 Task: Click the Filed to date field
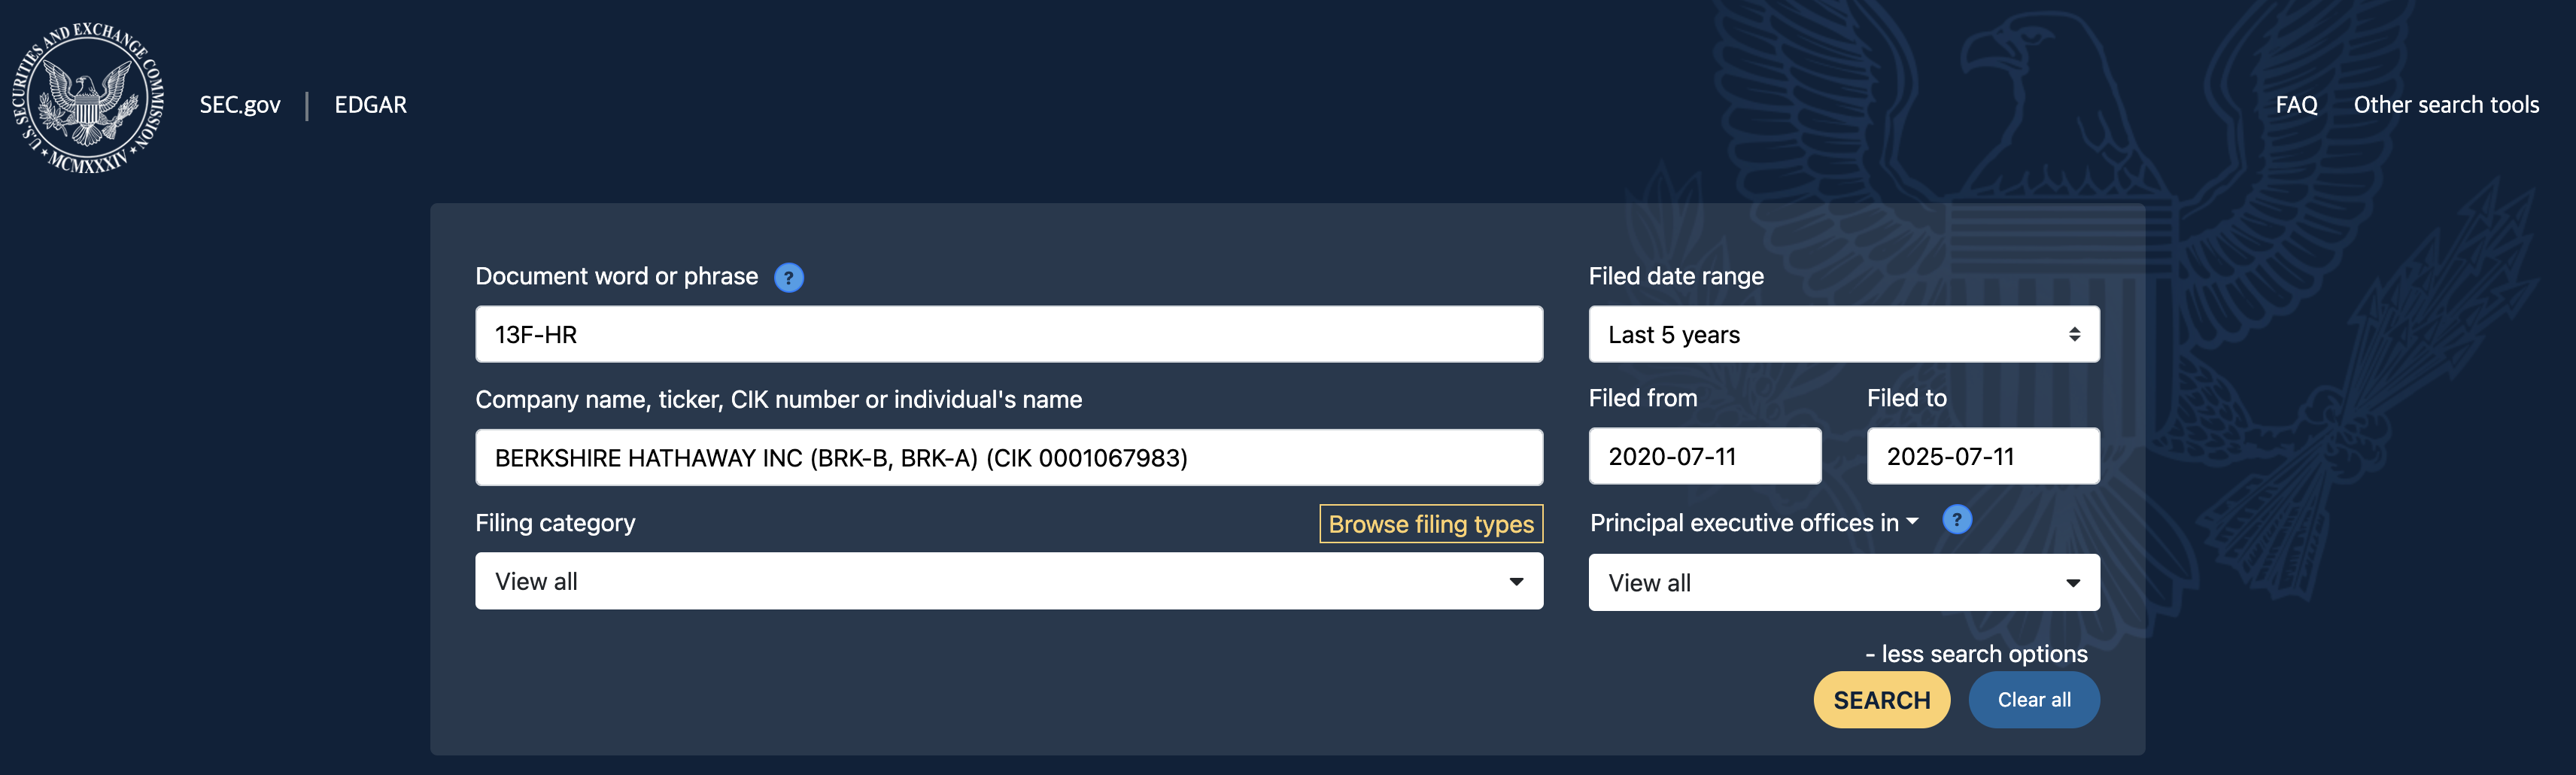click(x=1982, y=456)
